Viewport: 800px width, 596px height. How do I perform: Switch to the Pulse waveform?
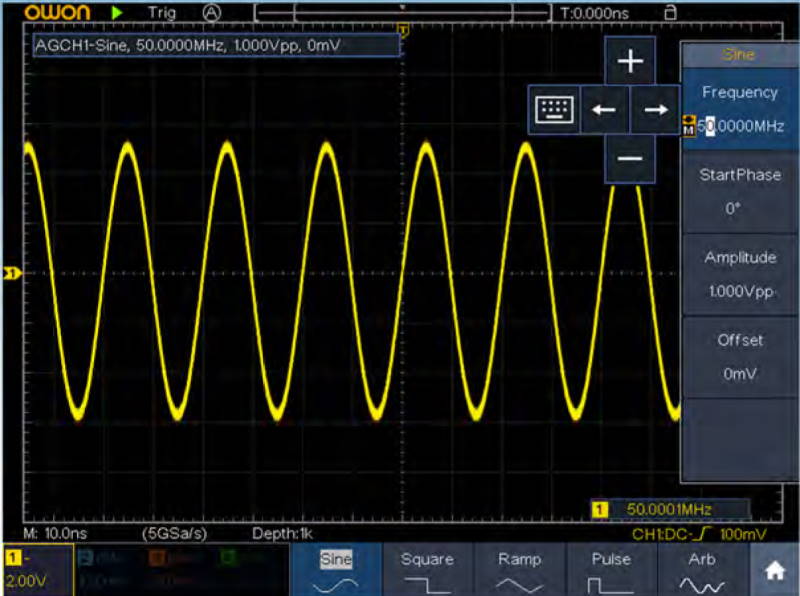[x=611, y=570]
